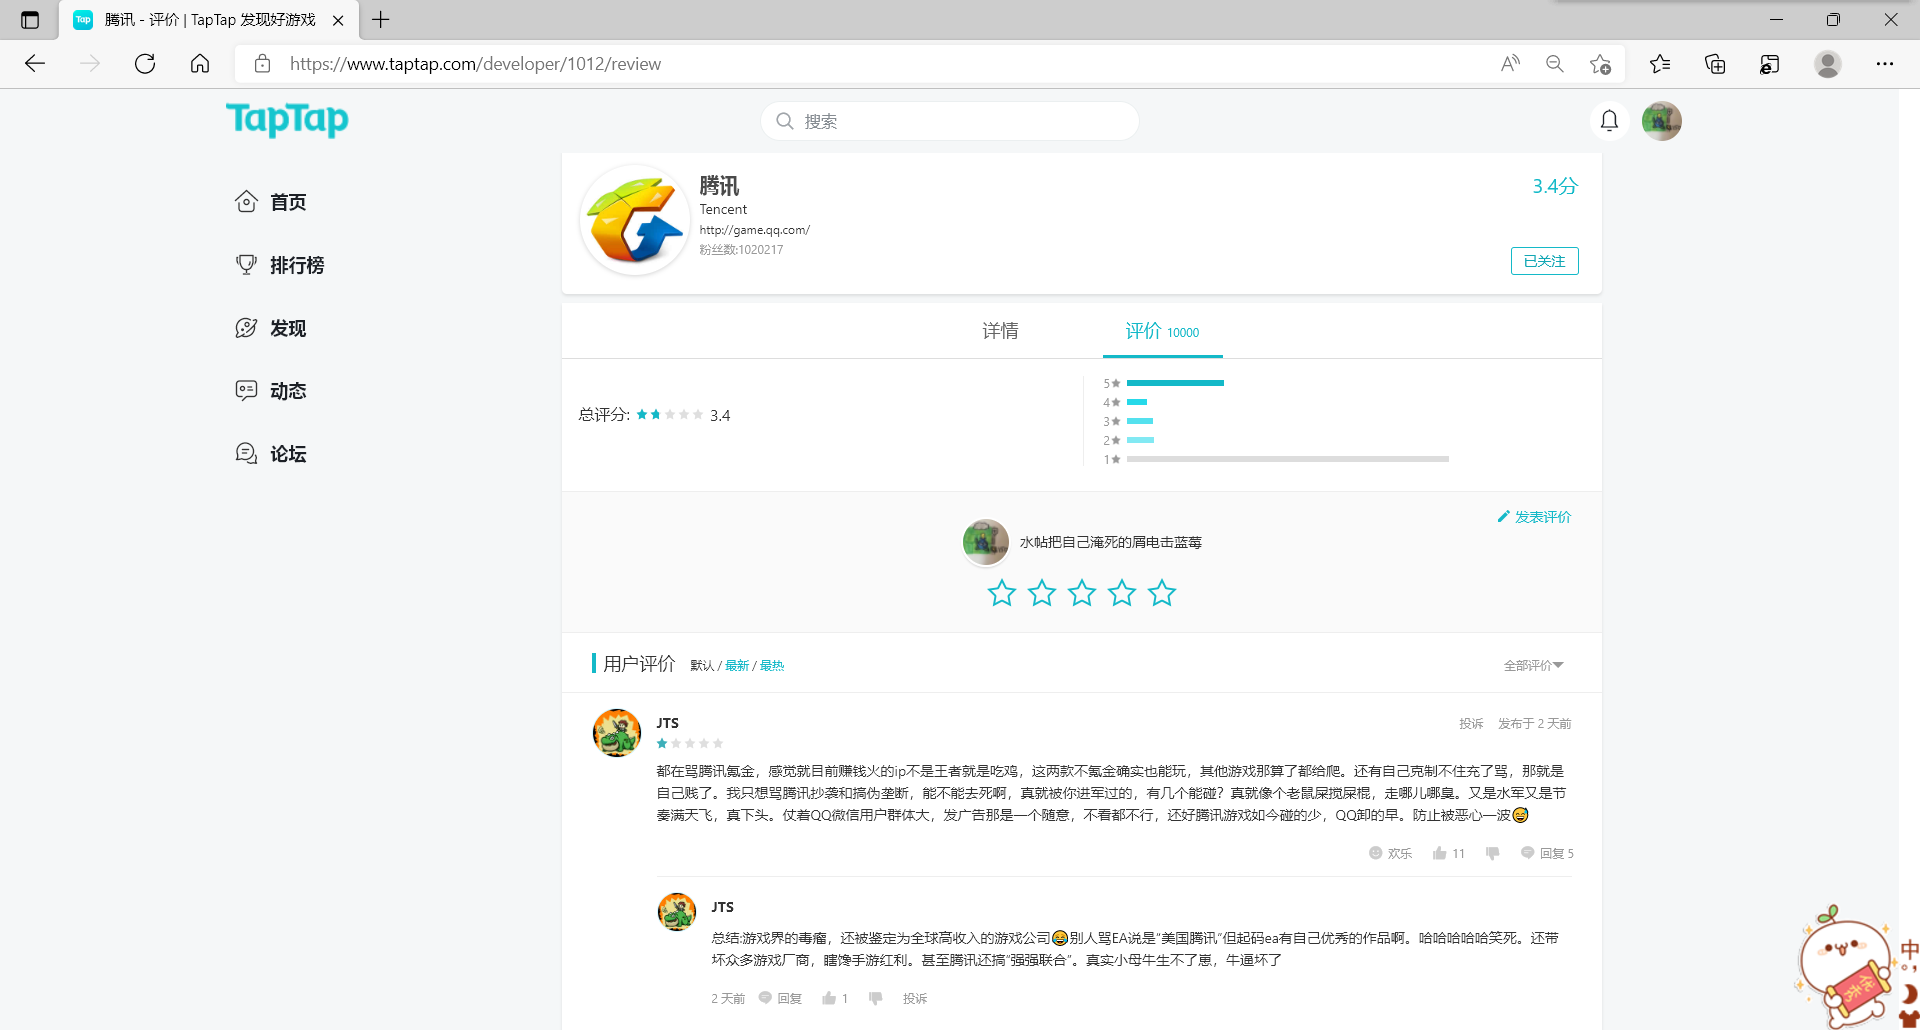Screen dimensions: 1920x1030
Task: Open the 动态 feed page
Action: (x=271, y=391)
